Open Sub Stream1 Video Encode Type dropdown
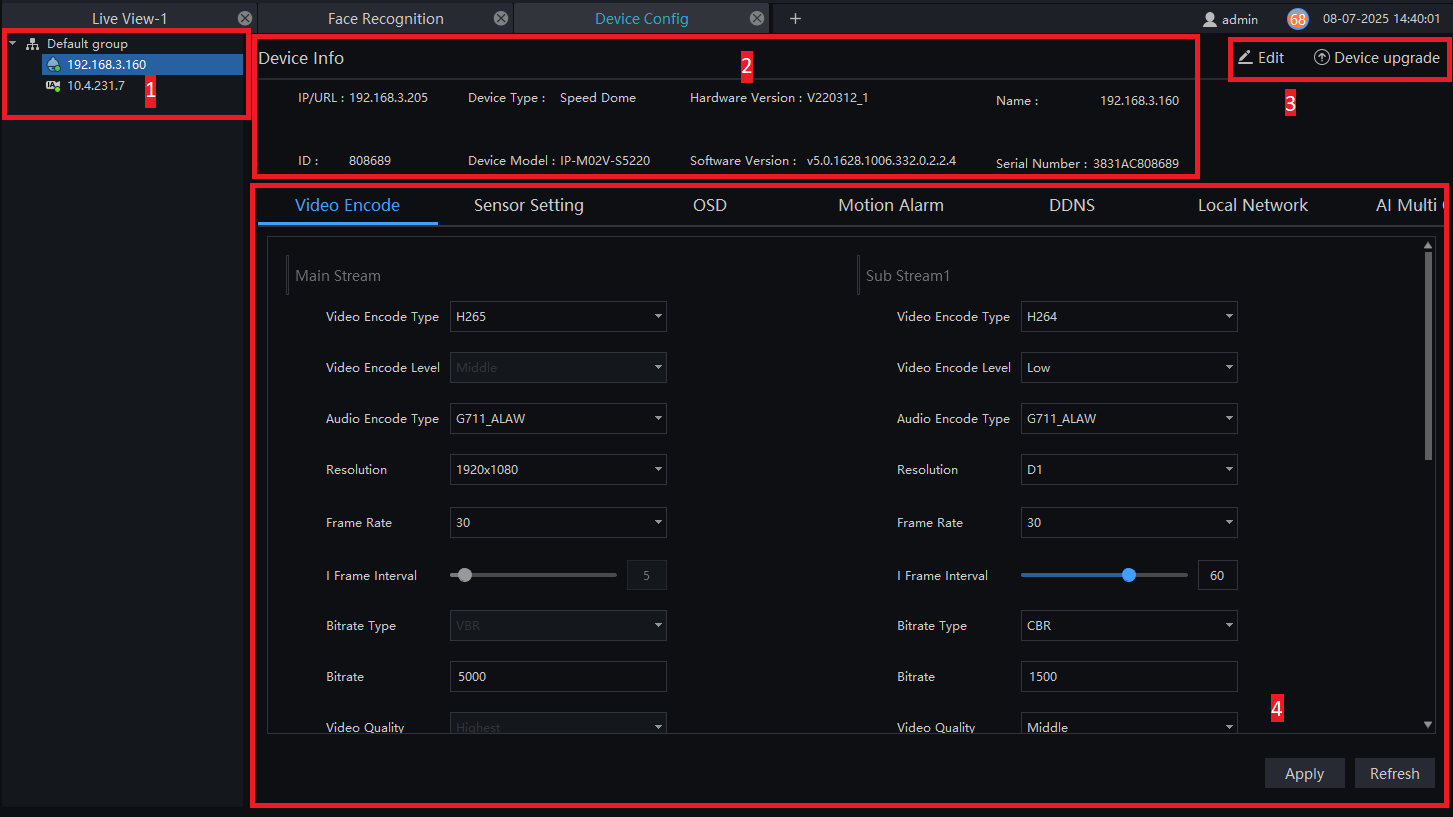 (1129, 317)
